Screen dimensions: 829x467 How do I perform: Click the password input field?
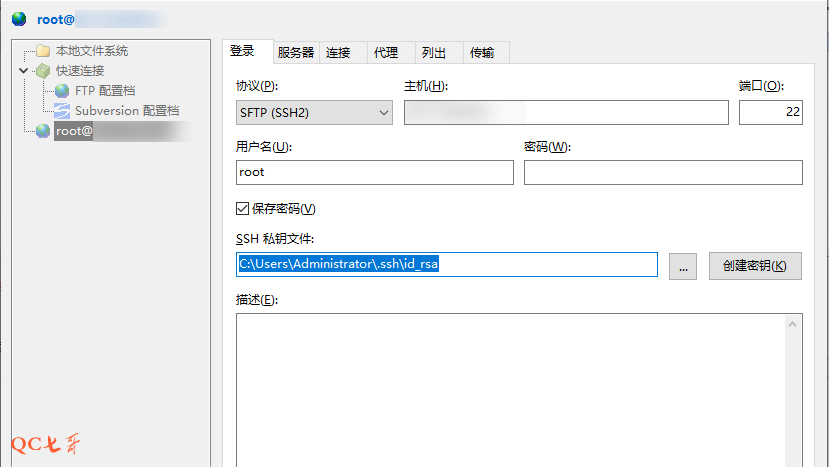tap(662, 173)
